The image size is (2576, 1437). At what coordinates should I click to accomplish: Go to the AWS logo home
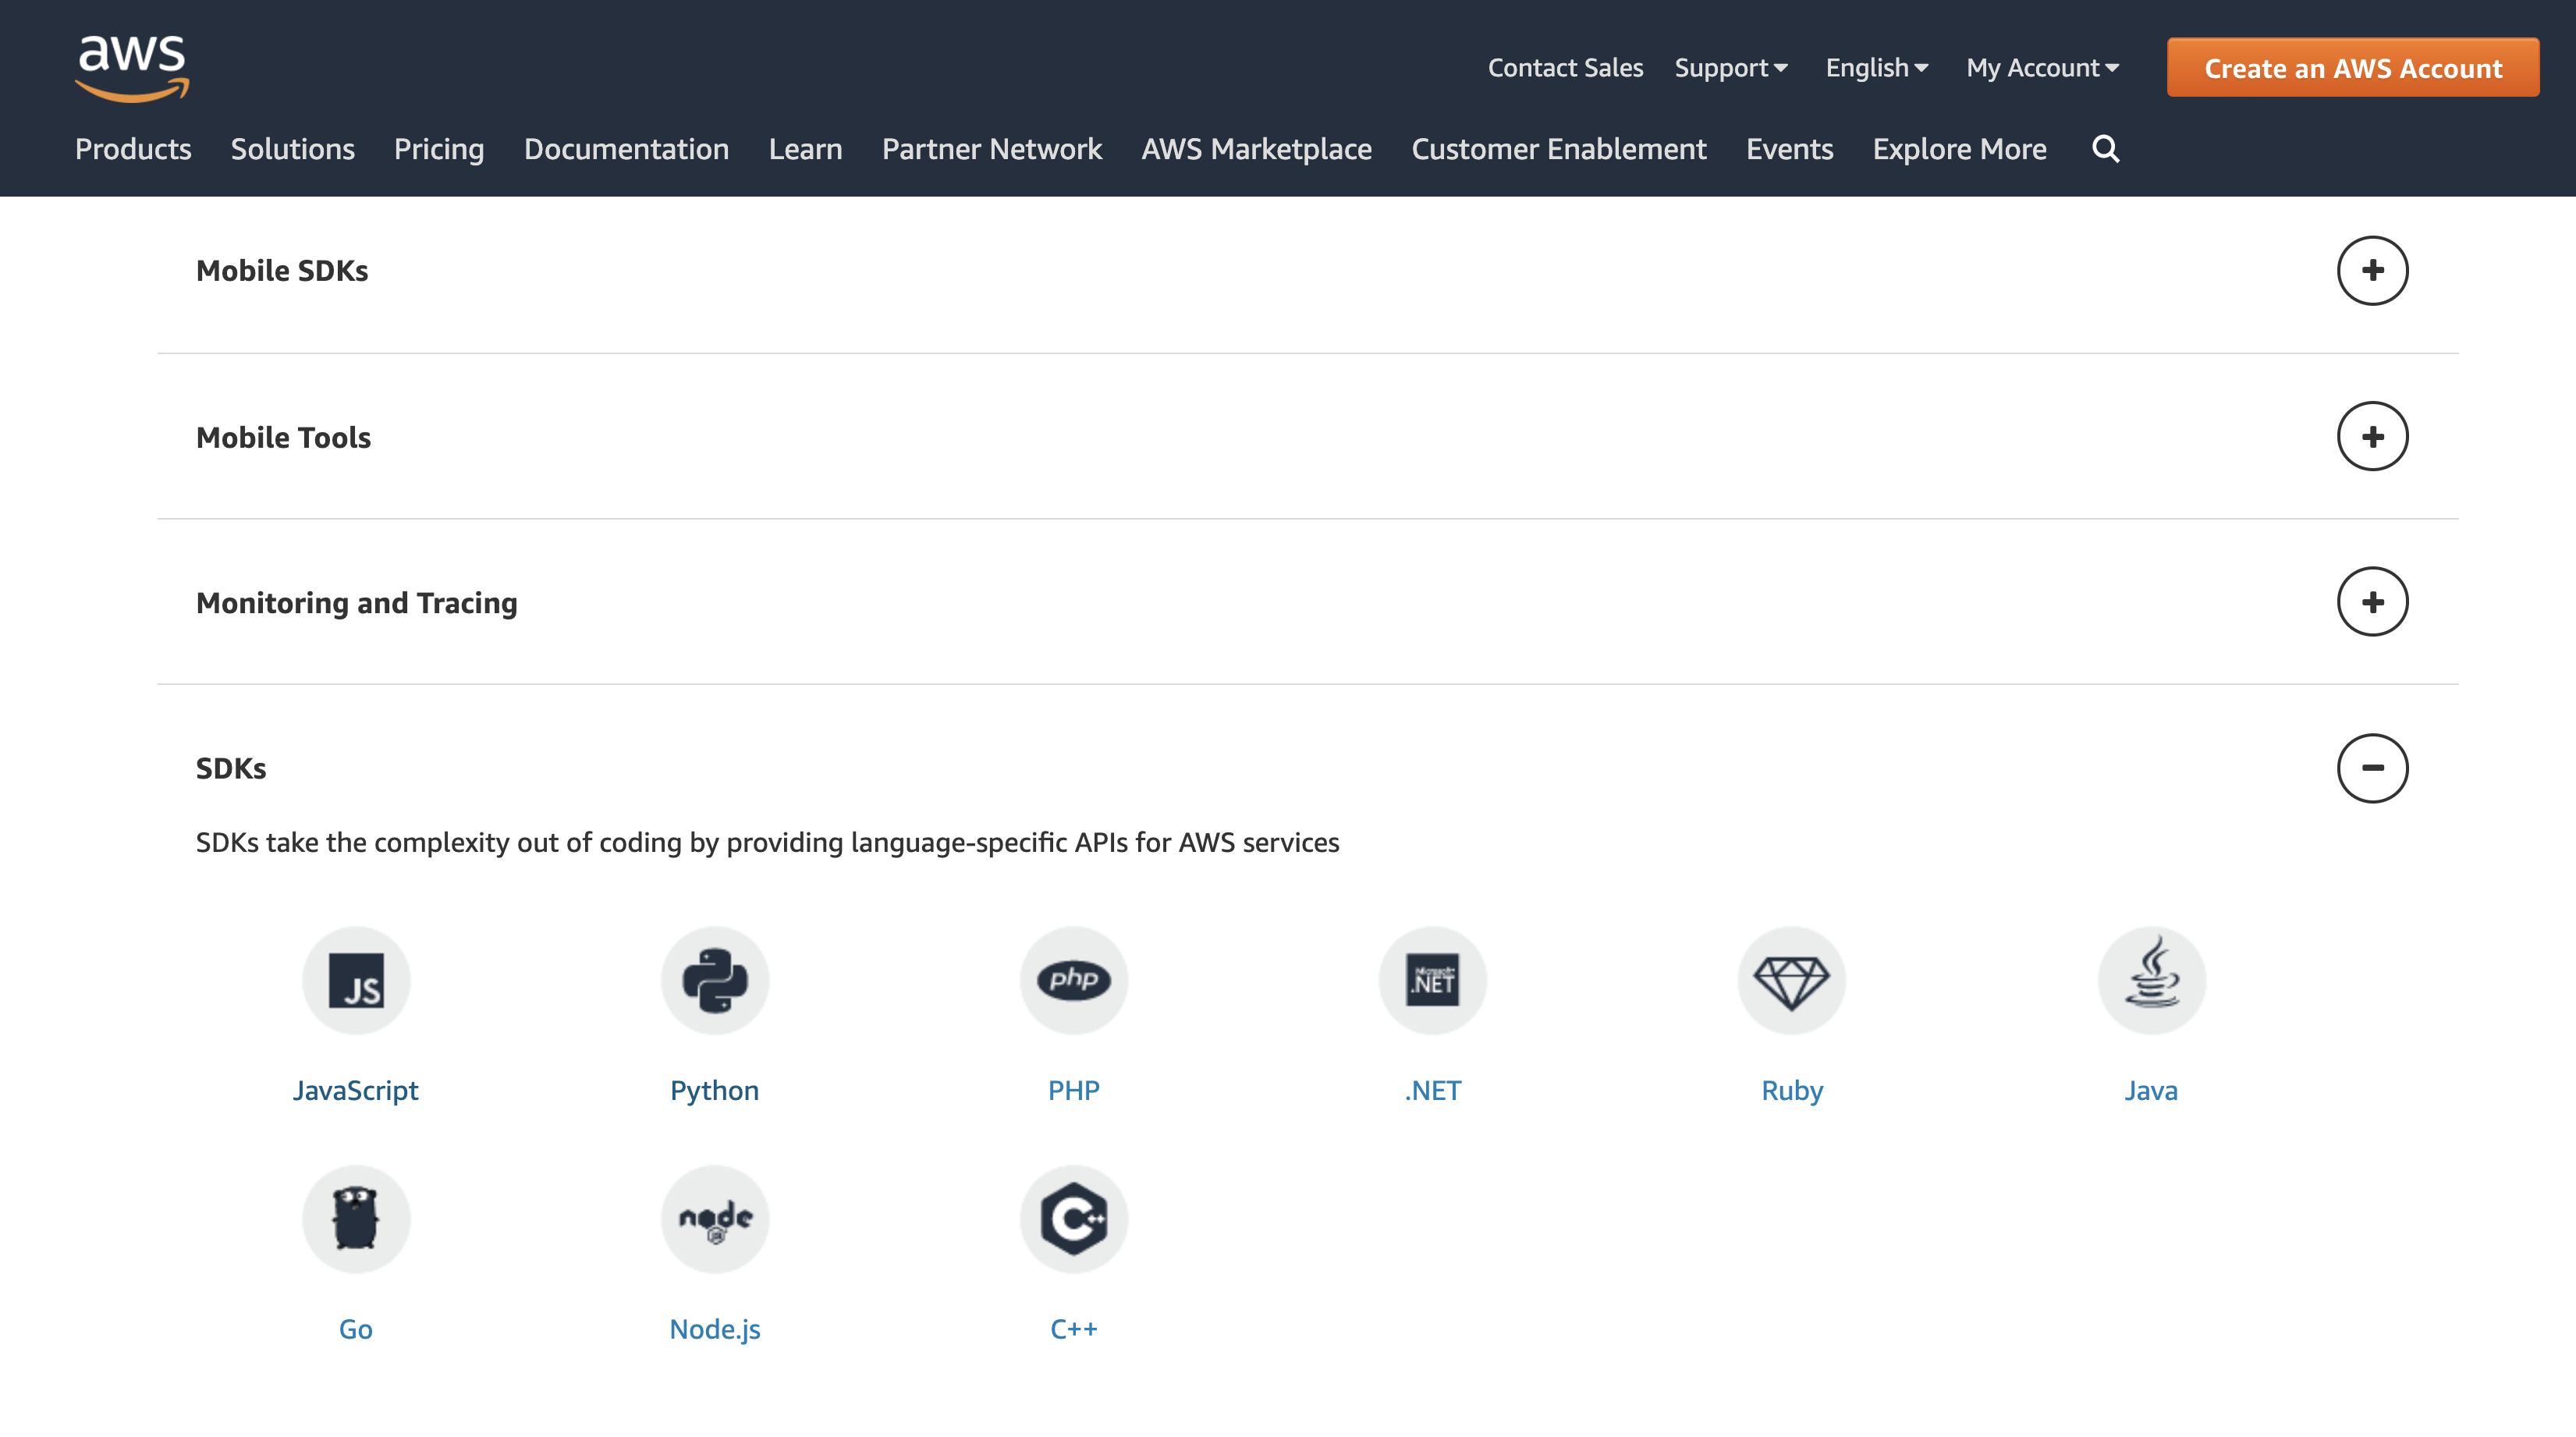tap(132, 68)
